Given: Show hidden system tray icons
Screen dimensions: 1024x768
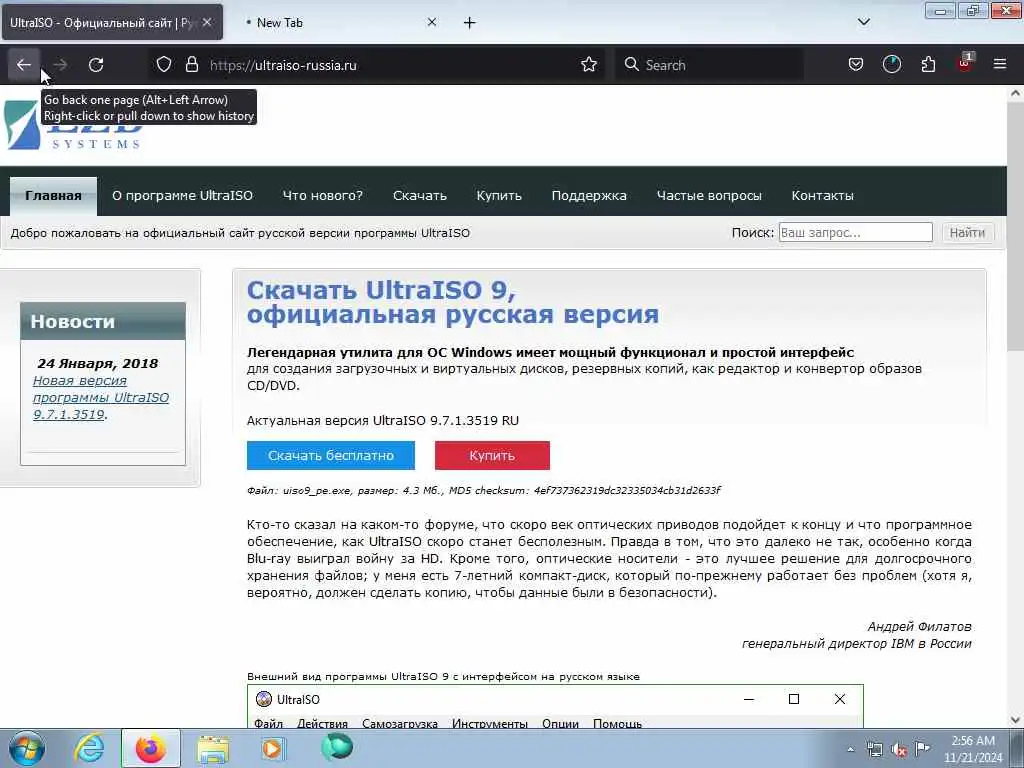Looking at the screenshot, I should pyautogui.click(x=850, y=749).
